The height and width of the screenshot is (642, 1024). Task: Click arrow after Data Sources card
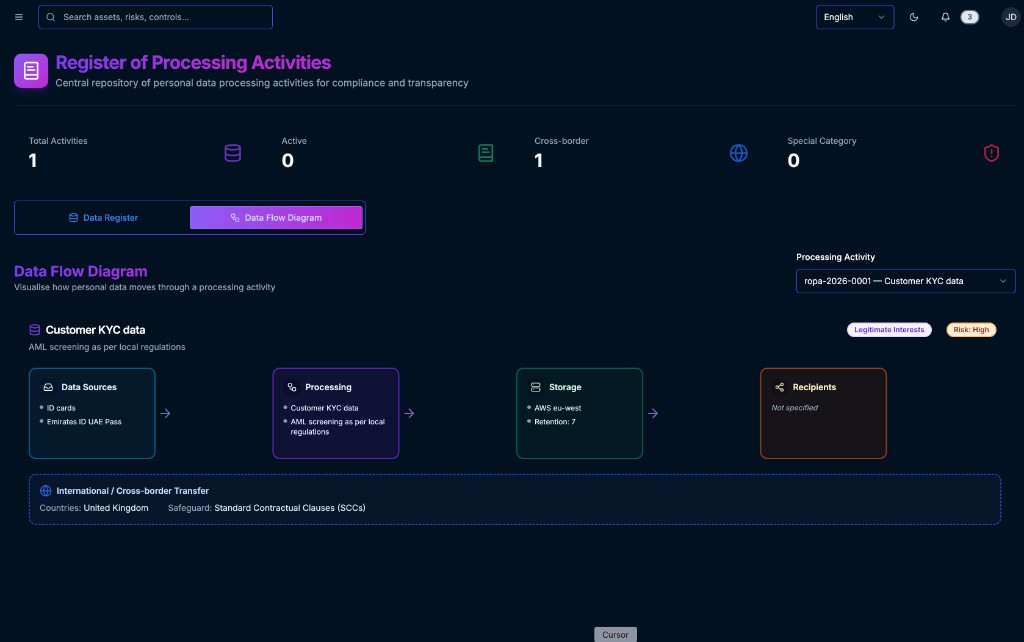(165, 413)
